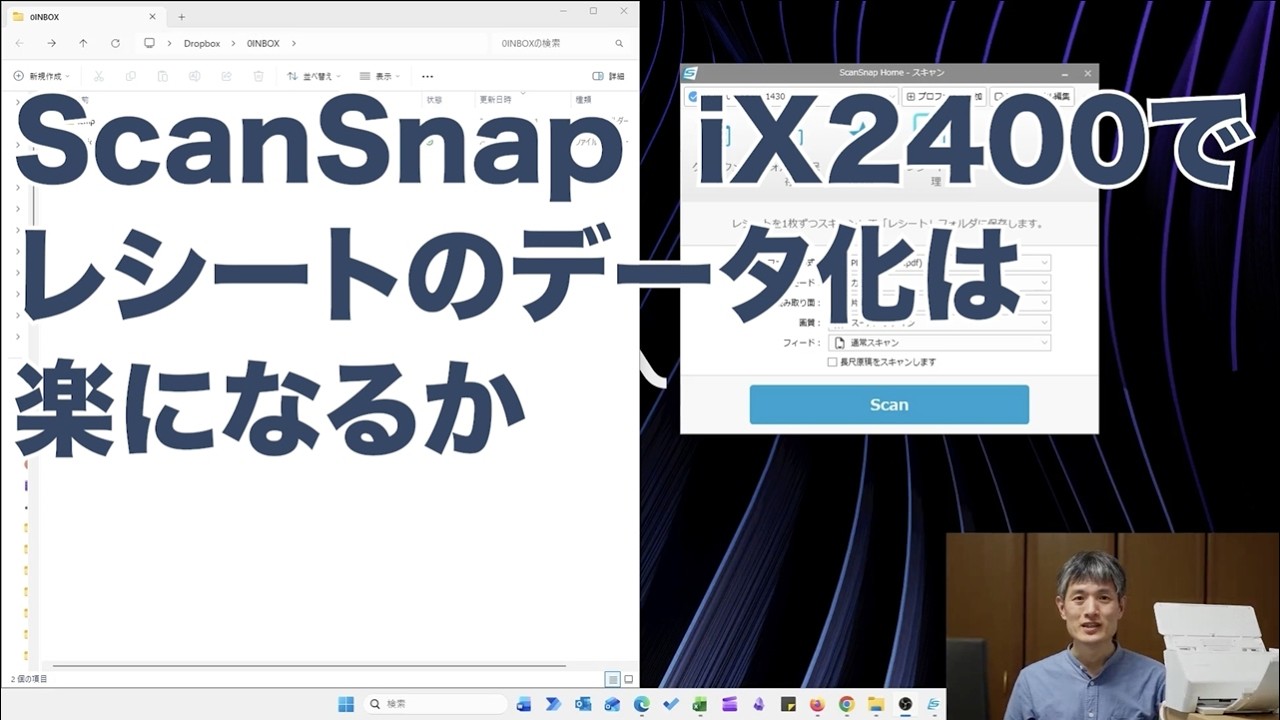The height and width of the screenshot is (720, 1280).
Task: Open Microsoft To Do from taskbar
Action: (x=671, y=704)
